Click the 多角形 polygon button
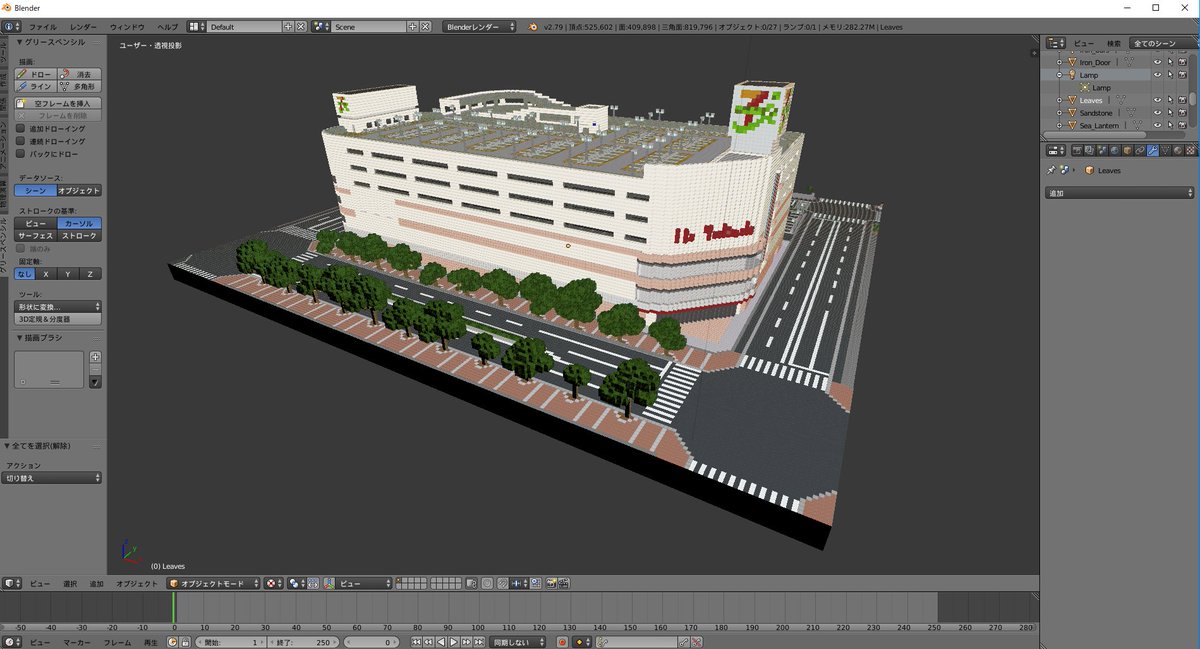 [x=79, y=86]
